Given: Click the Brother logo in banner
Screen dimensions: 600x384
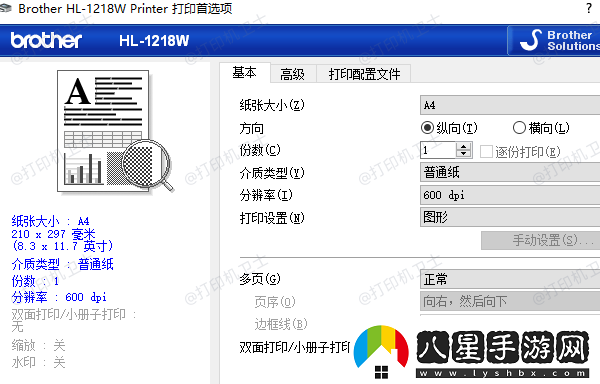Looking at the screenshot, I should pyautogui.click(x=46, y=41).
